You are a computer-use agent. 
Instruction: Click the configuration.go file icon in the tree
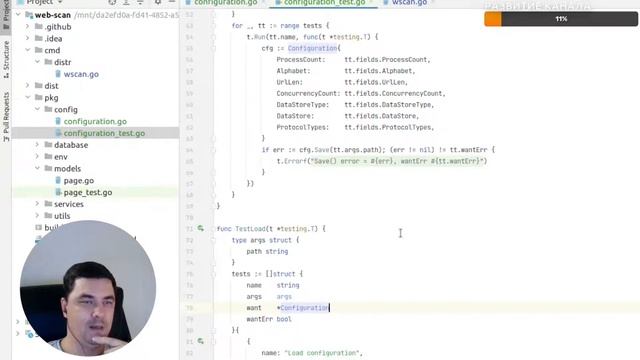pos(58,121)
